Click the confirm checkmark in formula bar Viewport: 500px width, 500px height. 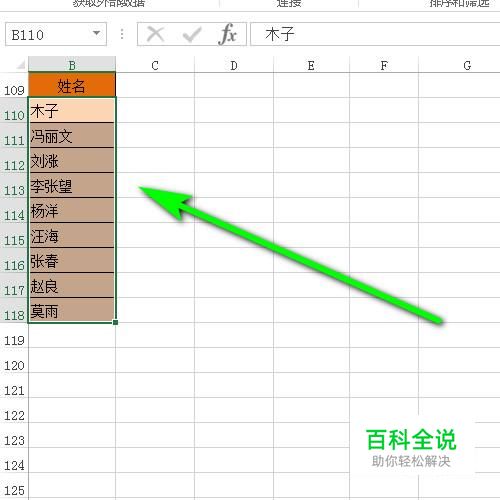(x=192, y=34)
